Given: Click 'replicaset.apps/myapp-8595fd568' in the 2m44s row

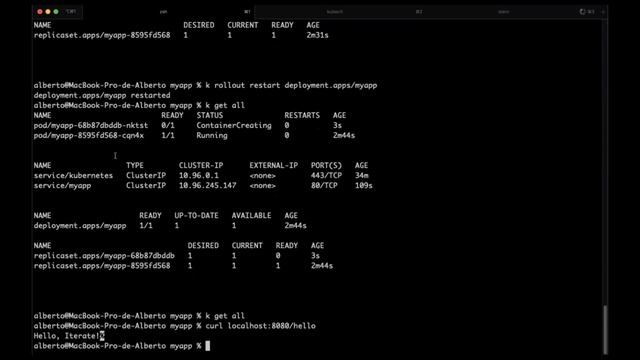Looking at the screenshot, I should click(102, 266).
